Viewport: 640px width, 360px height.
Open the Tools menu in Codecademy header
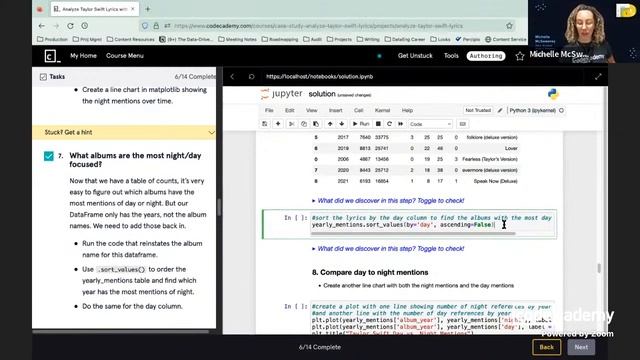pyautogui.click(x=451, y=56)
